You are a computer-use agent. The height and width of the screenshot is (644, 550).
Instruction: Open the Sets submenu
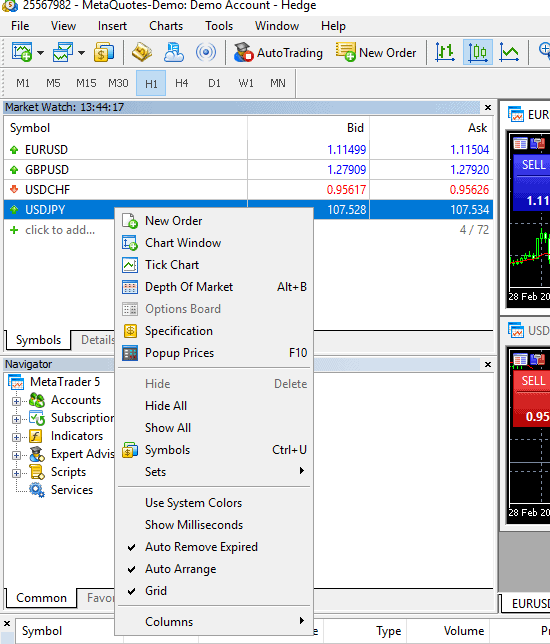pos(214,472)
